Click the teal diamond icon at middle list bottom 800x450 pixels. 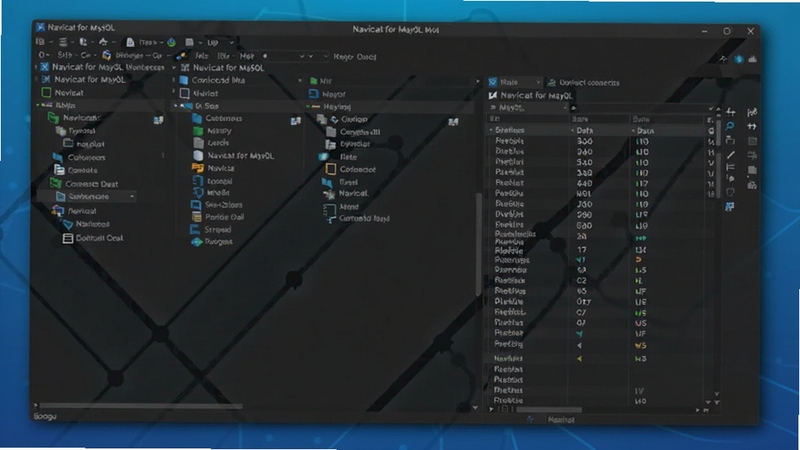(x=196, y=242)
